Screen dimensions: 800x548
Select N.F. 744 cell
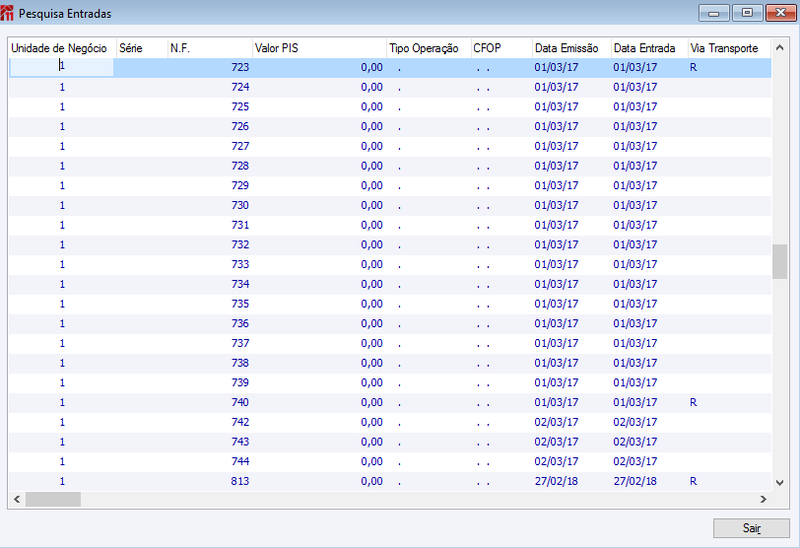point(210,462)
